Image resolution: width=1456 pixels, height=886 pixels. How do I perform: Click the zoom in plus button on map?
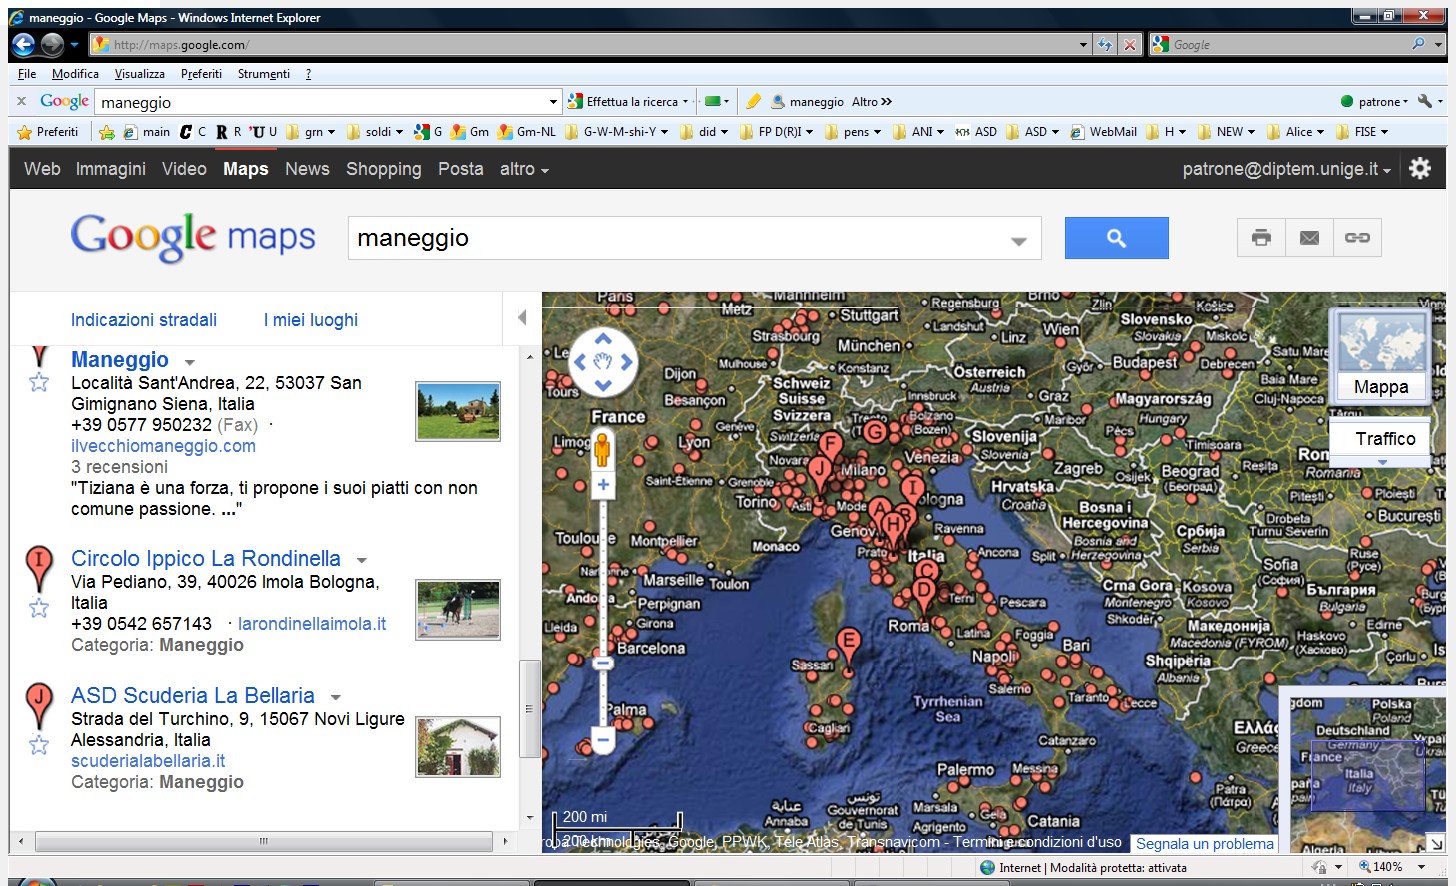(x=603, y=485)
